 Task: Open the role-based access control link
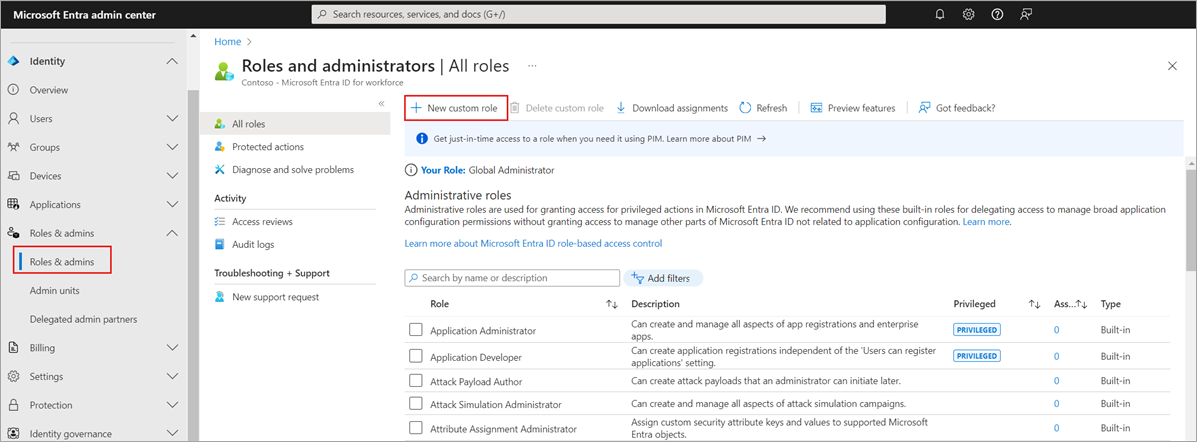(x=533, y=243)
